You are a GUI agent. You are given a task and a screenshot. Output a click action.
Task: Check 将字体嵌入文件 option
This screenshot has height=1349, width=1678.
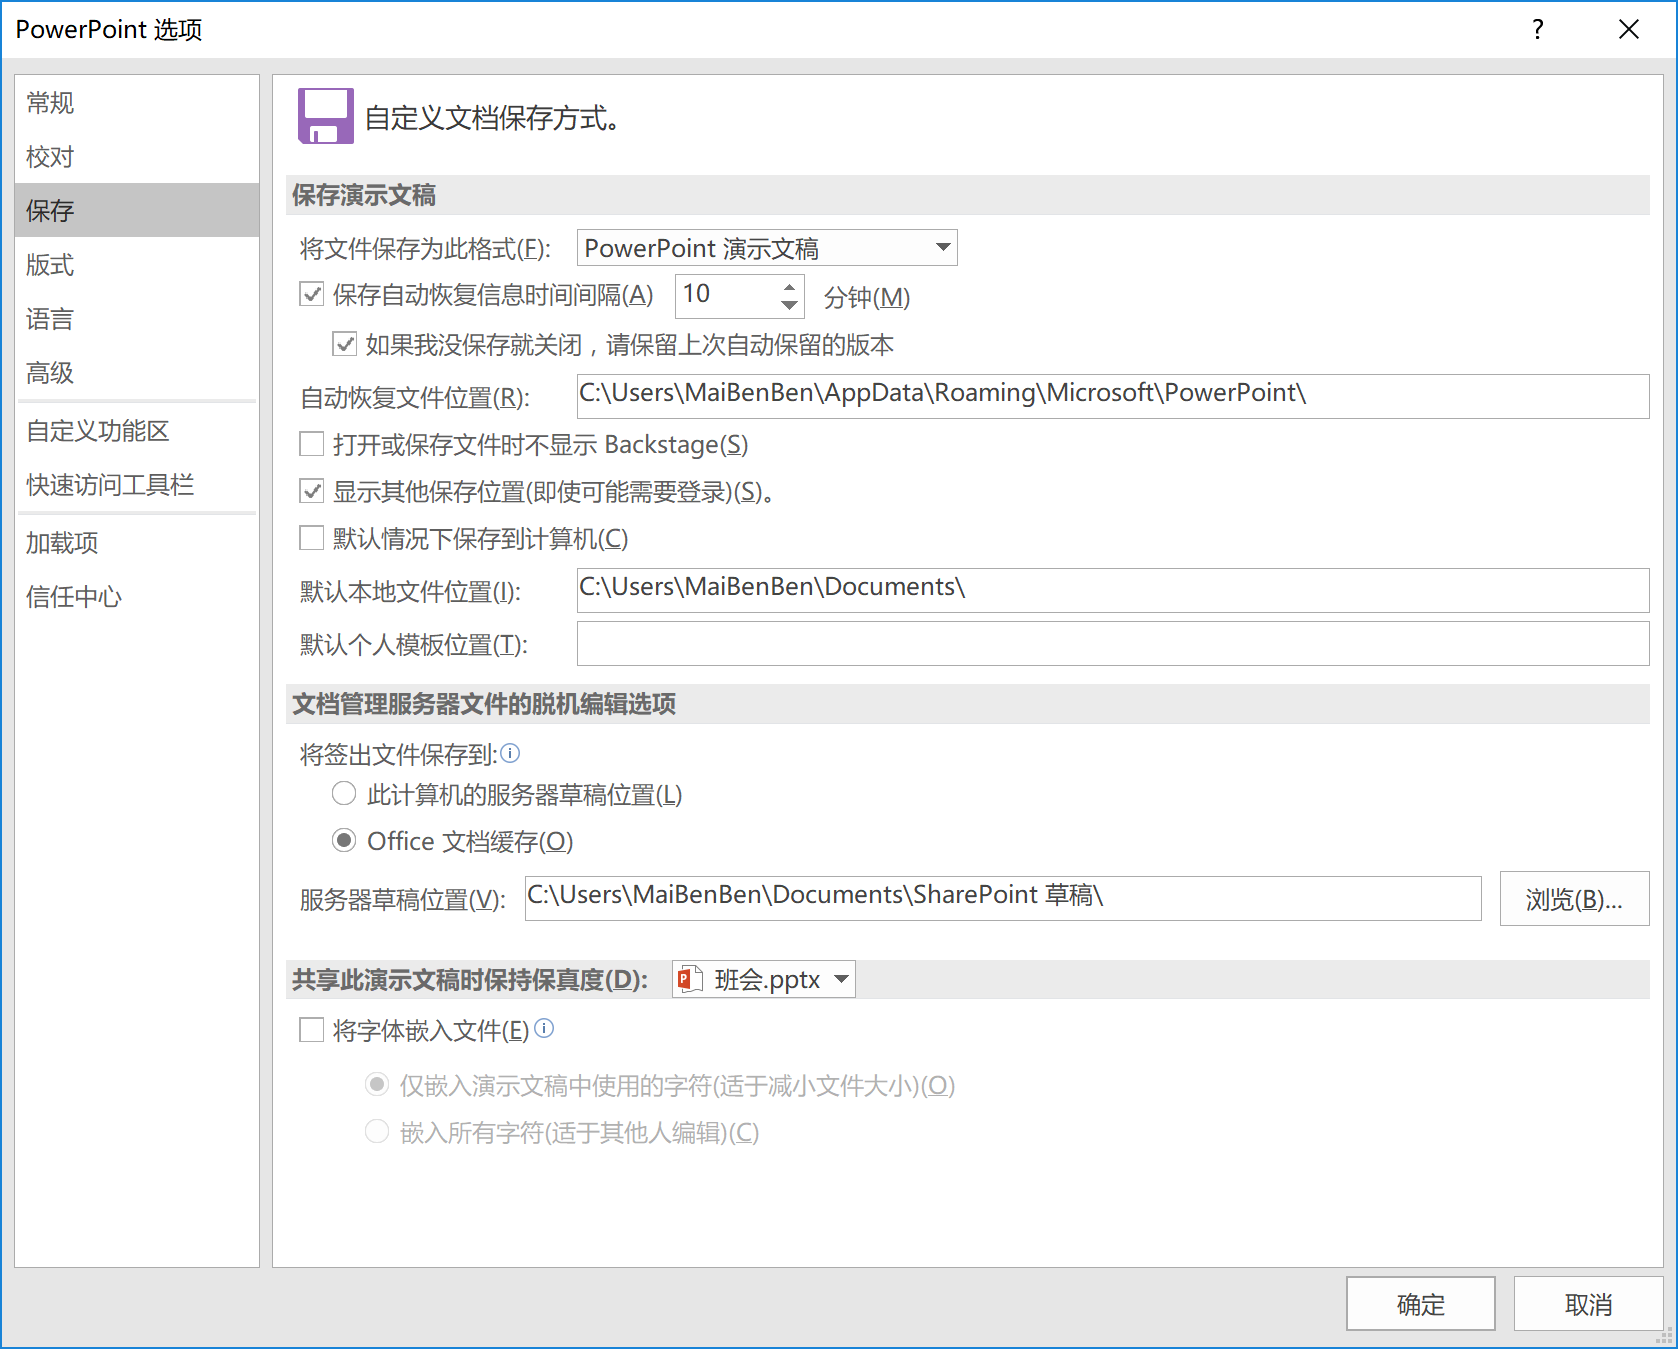point(312,1030)
